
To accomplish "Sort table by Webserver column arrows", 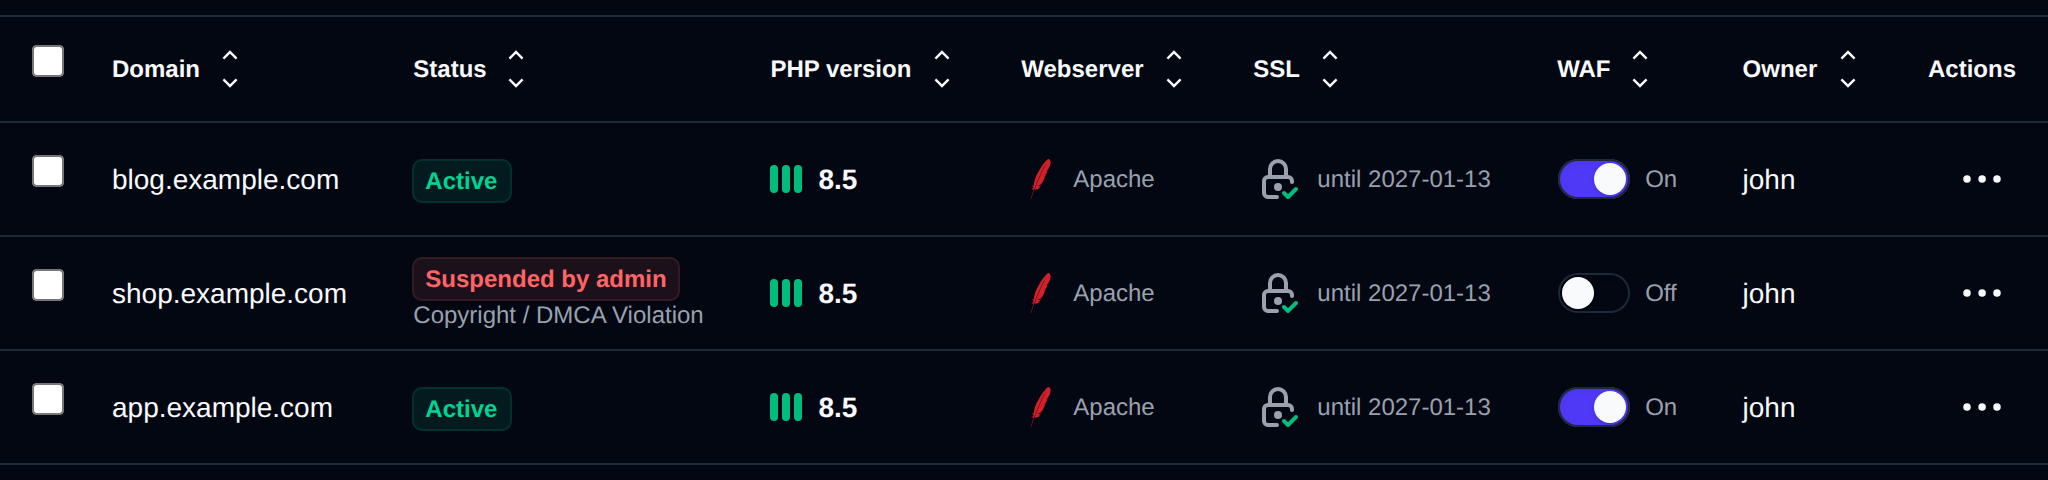I will click(x=1174, y=69).
